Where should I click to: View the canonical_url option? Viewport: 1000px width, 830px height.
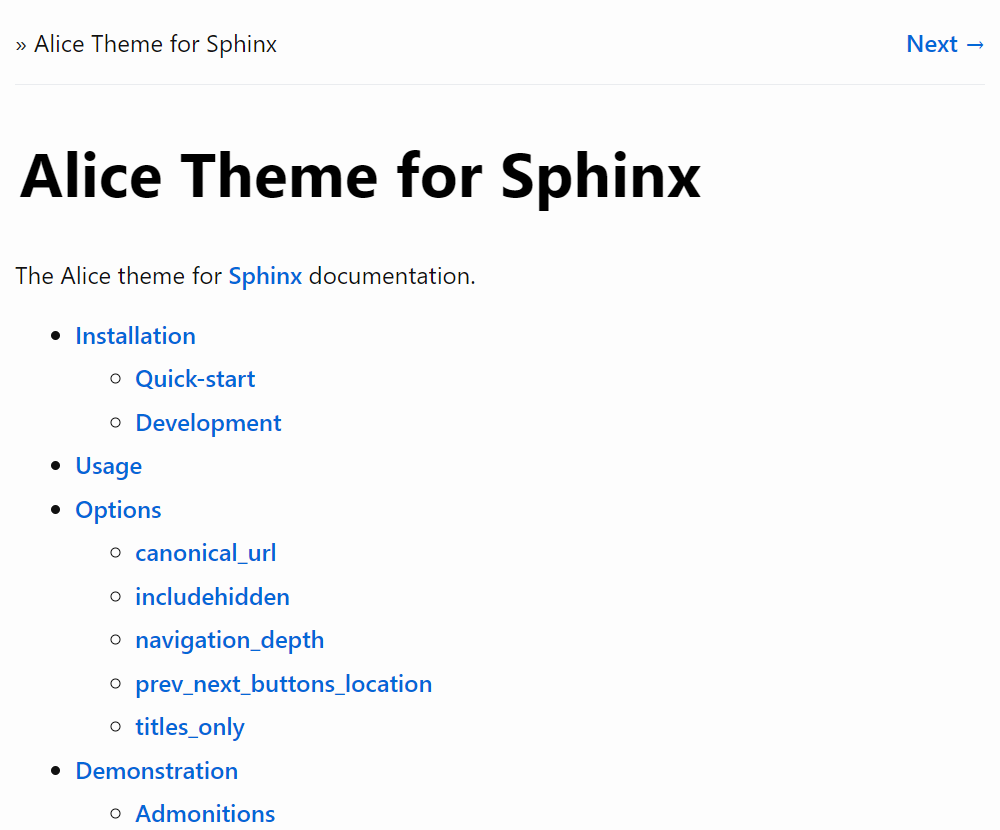pyautogui.click(x=205, y=553)
